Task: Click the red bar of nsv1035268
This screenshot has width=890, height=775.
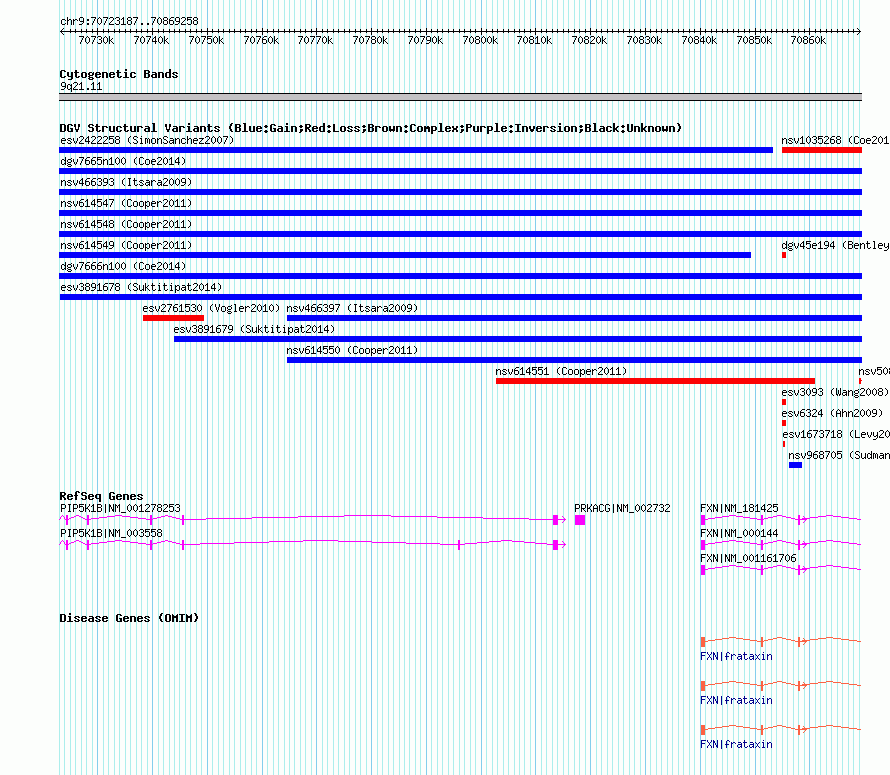Action: click(822, 150)
